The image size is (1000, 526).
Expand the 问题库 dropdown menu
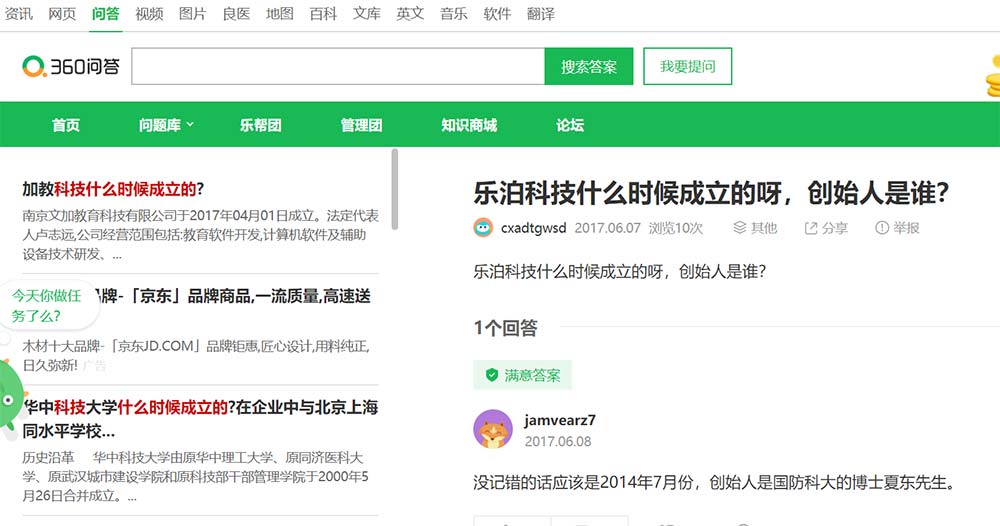click(x=166, y=125)
